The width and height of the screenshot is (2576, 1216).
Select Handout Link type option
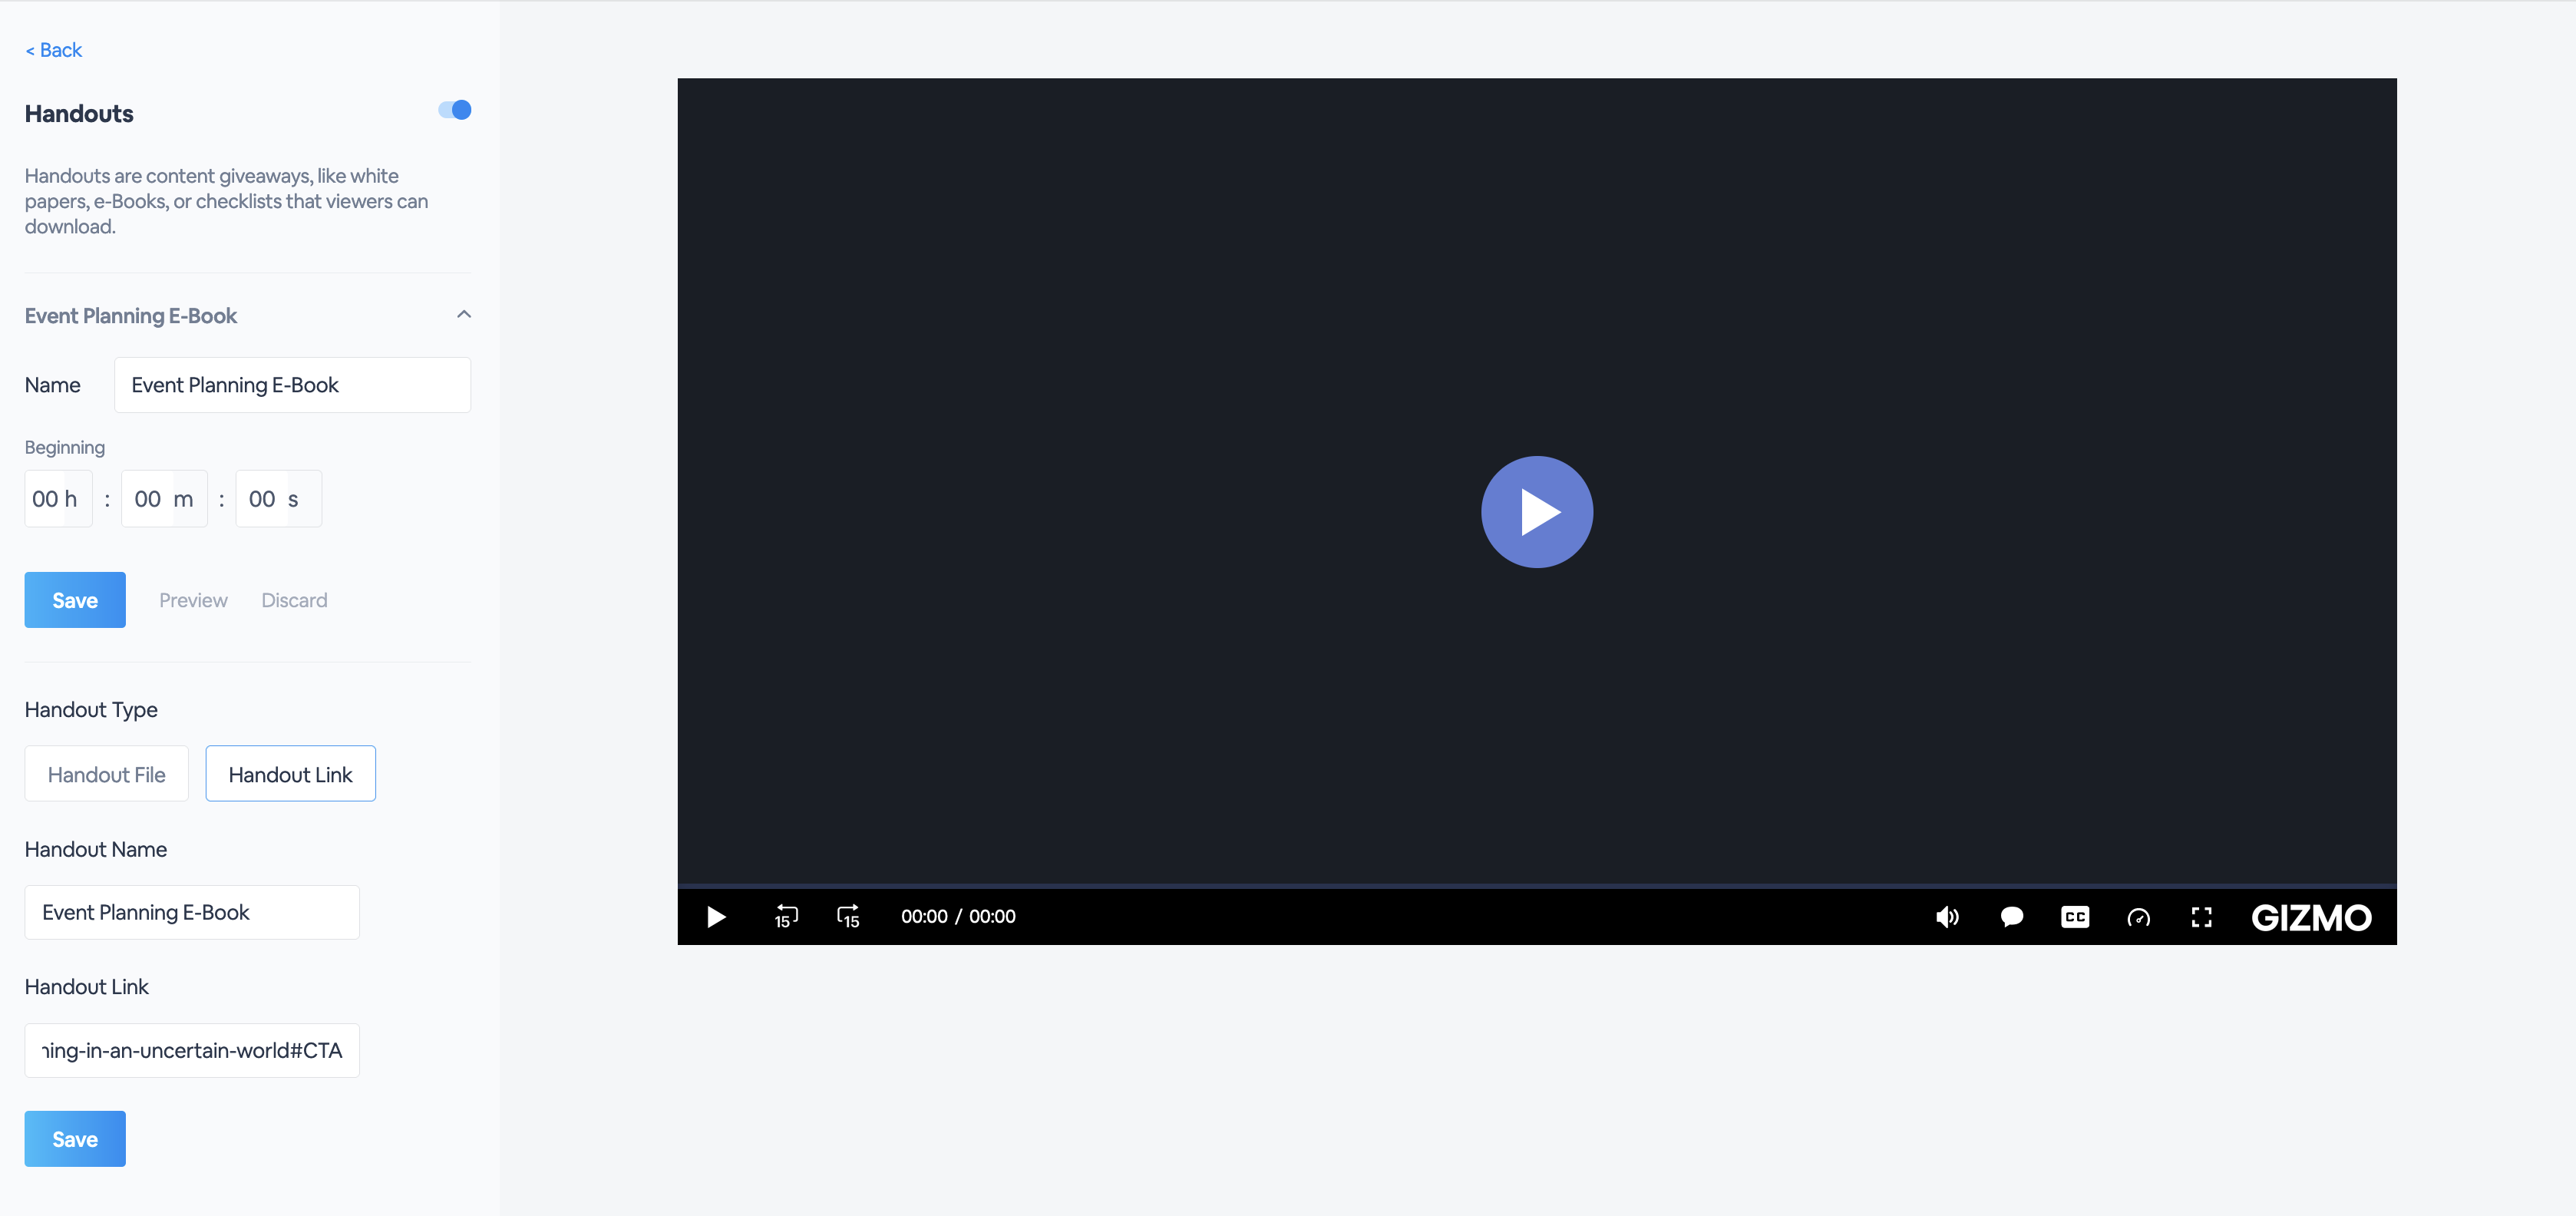(290, 774)
